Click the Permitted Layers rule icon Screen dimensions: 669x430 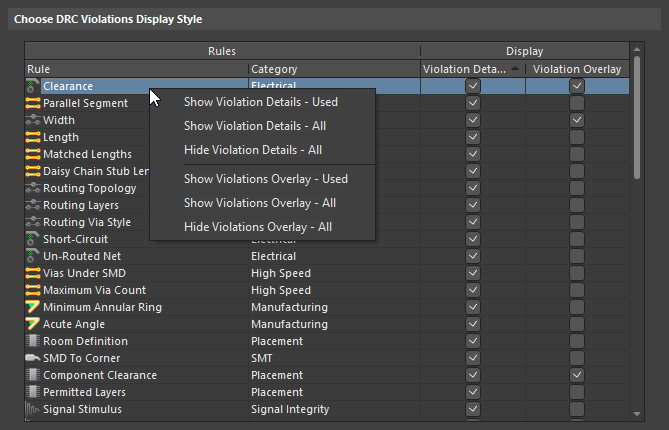(x=32, y=392)
